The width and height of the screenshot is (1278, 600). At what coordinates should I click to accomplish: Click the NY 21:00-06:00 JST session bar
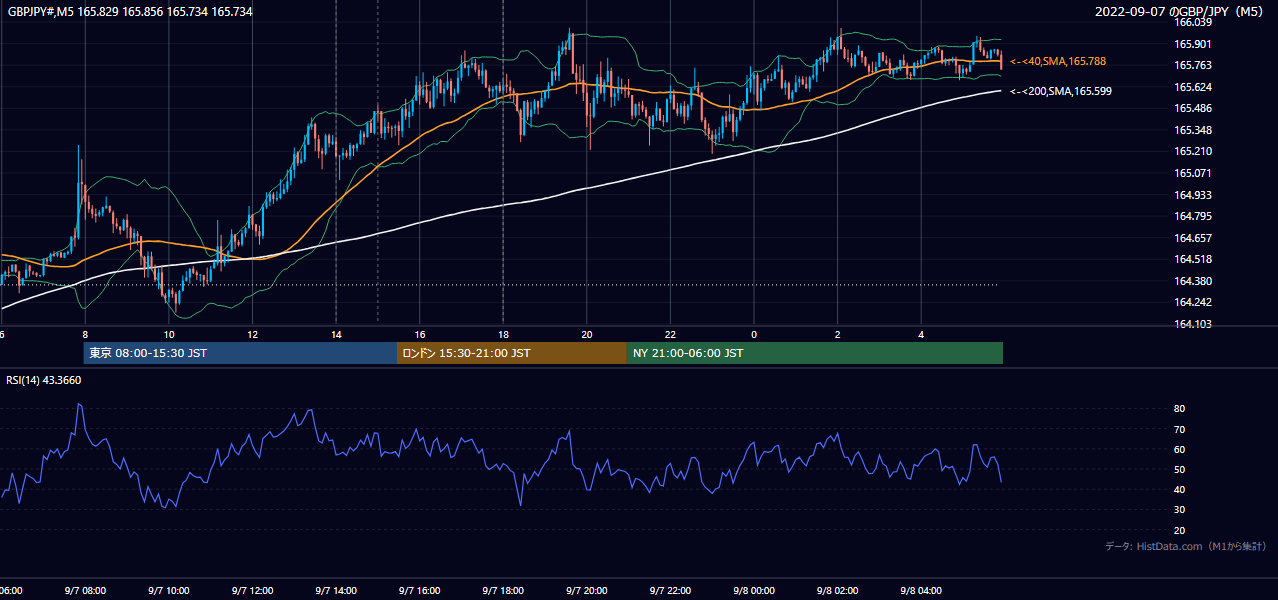pyautogui.click(x=815, y=353)
